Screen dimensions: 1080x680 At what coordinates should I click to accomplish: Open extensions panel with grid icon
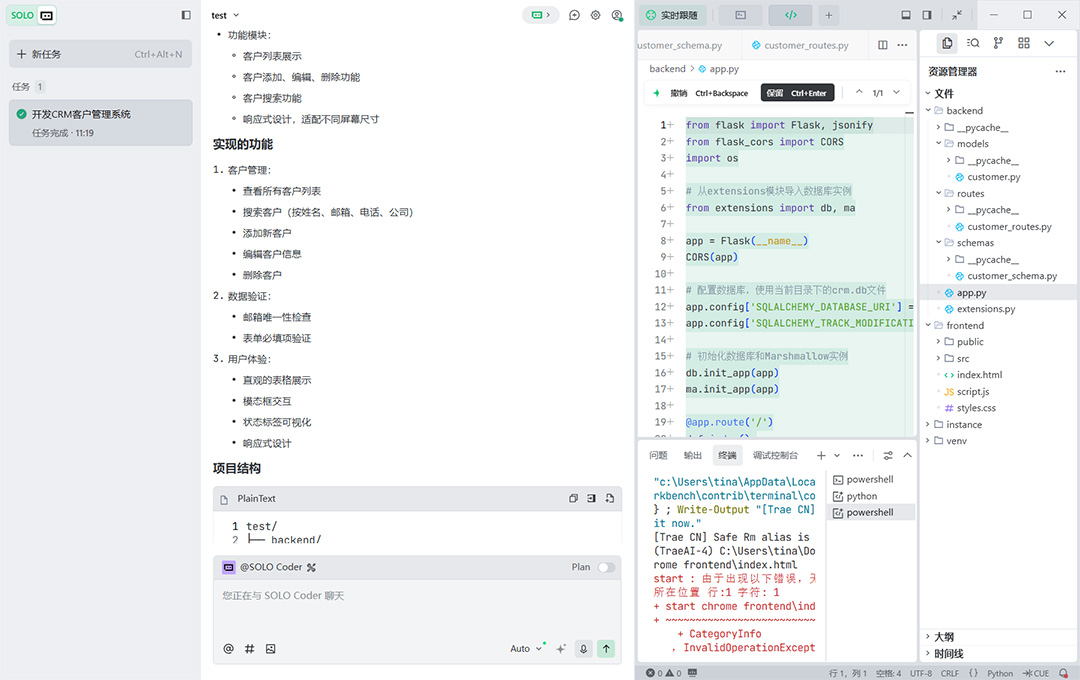click(x=1024, y=42)
